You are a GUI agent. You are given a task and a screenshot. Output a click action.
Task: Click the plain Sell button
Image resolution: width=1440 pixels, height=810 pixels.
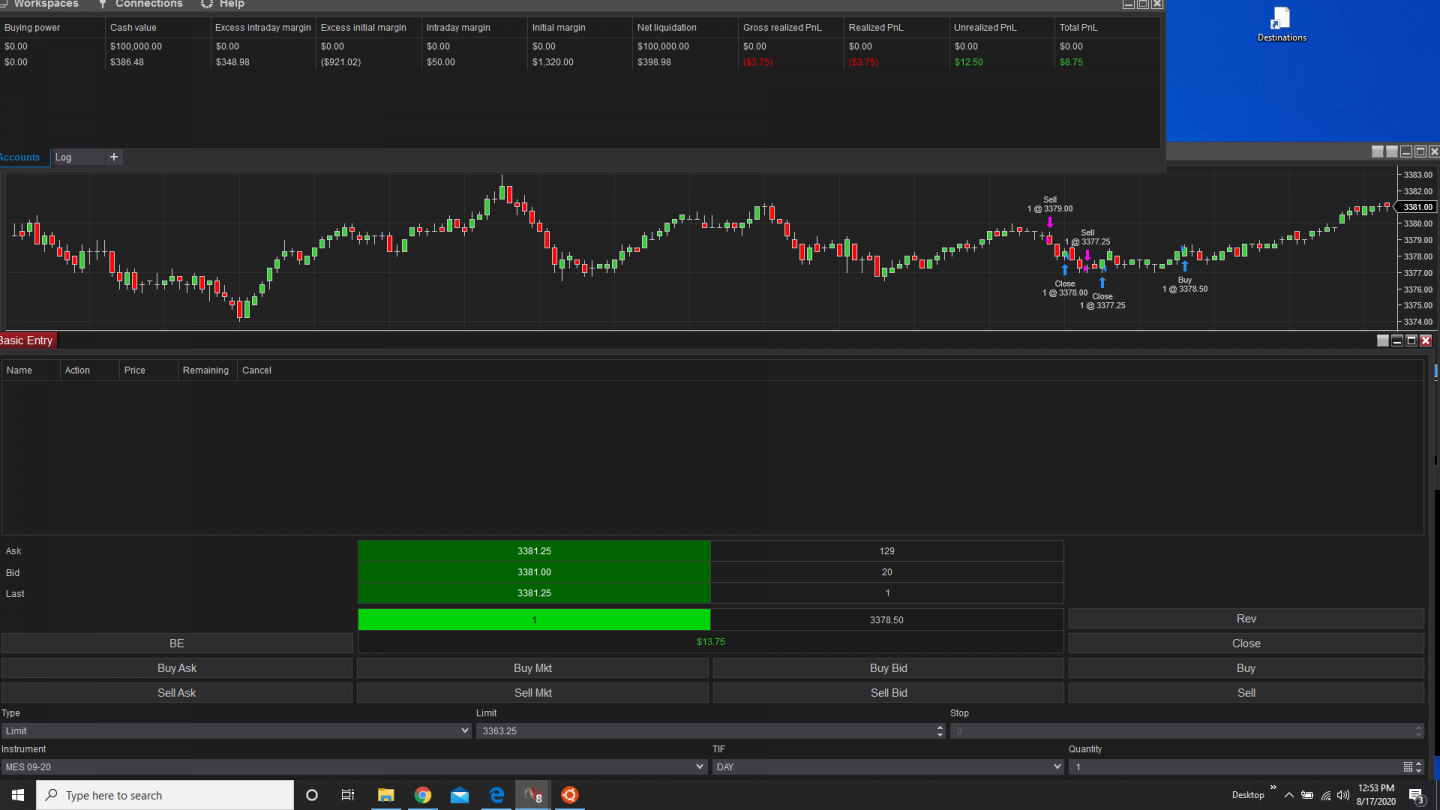click(x=1246, y=692)
